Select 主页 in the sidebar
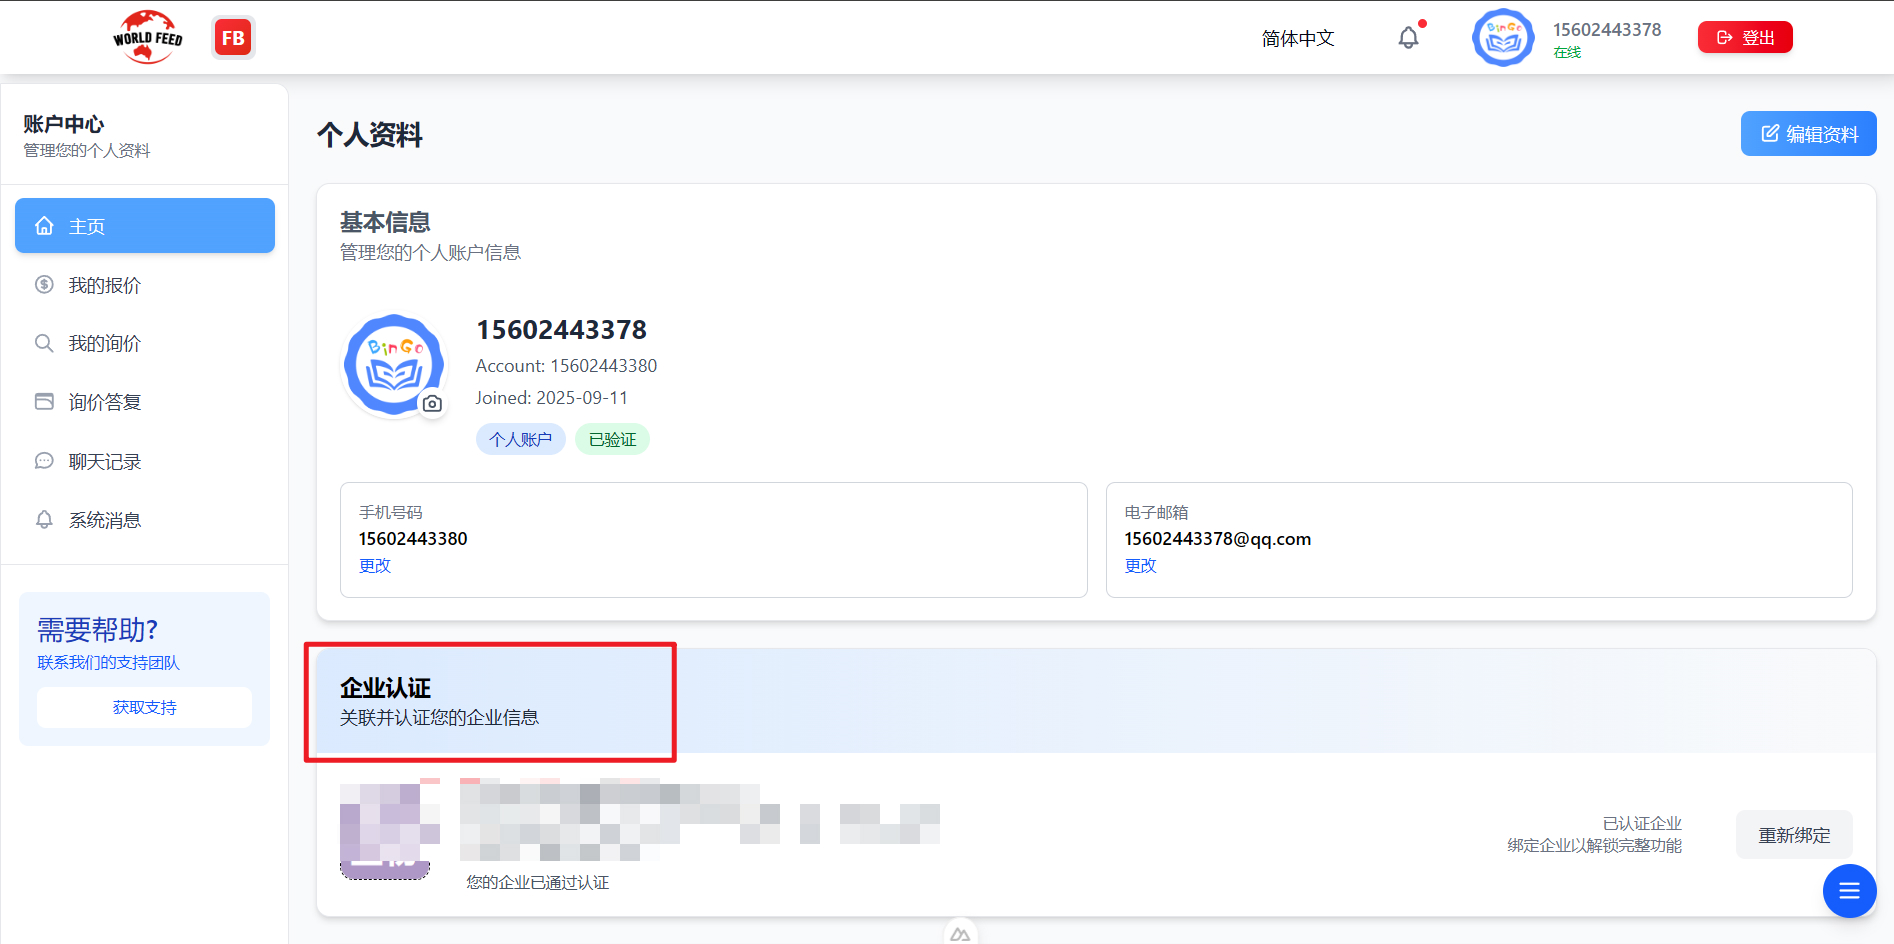The width and height of the screenshot is (1894, 944). tap(145, 226)
